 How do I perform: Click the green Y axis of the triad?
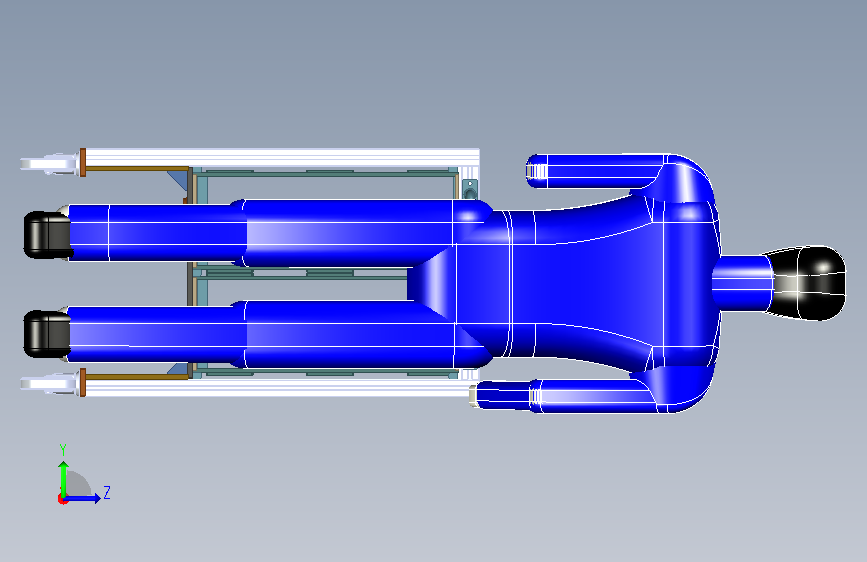64,479
